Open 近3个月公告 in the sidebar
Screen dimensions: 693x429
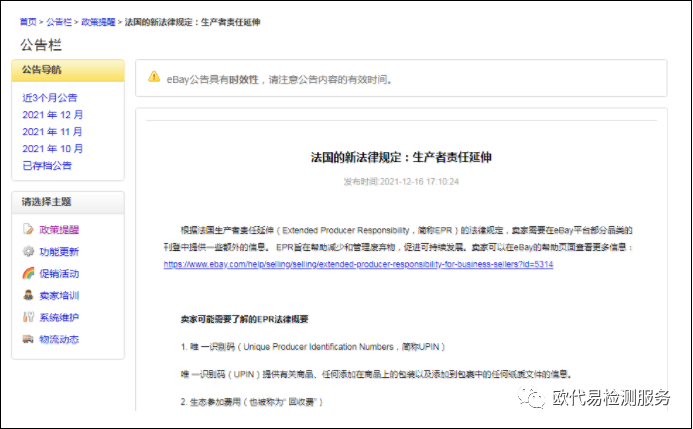[50, 98]
